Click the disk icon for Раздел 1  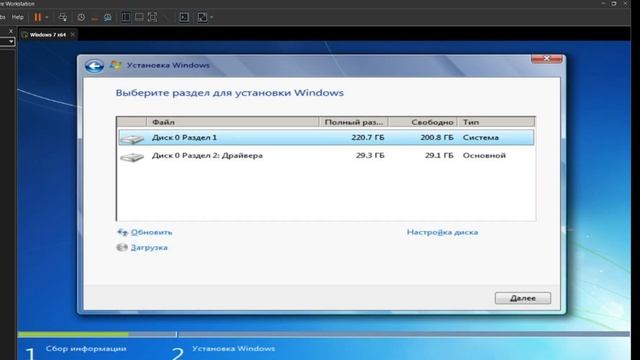tap(132, 139)
